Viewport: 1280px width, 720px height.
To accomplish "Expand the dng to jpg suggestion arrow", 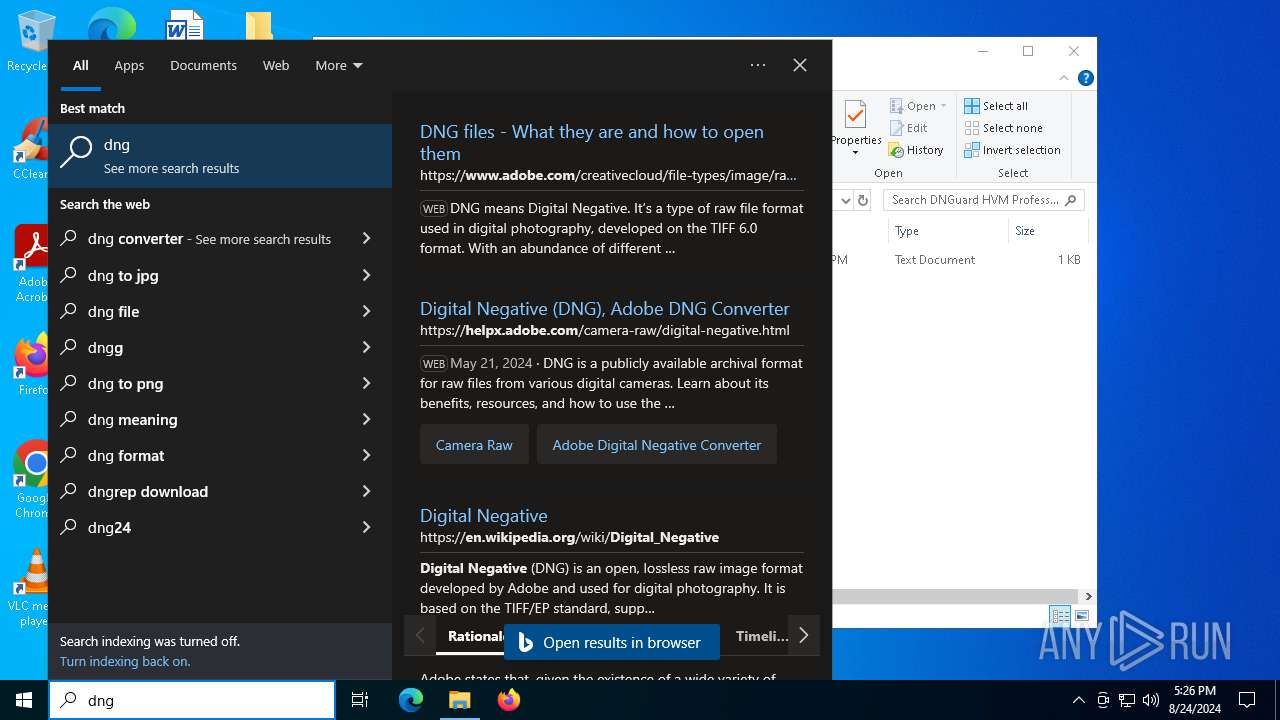I will click(x=366, y=275).
